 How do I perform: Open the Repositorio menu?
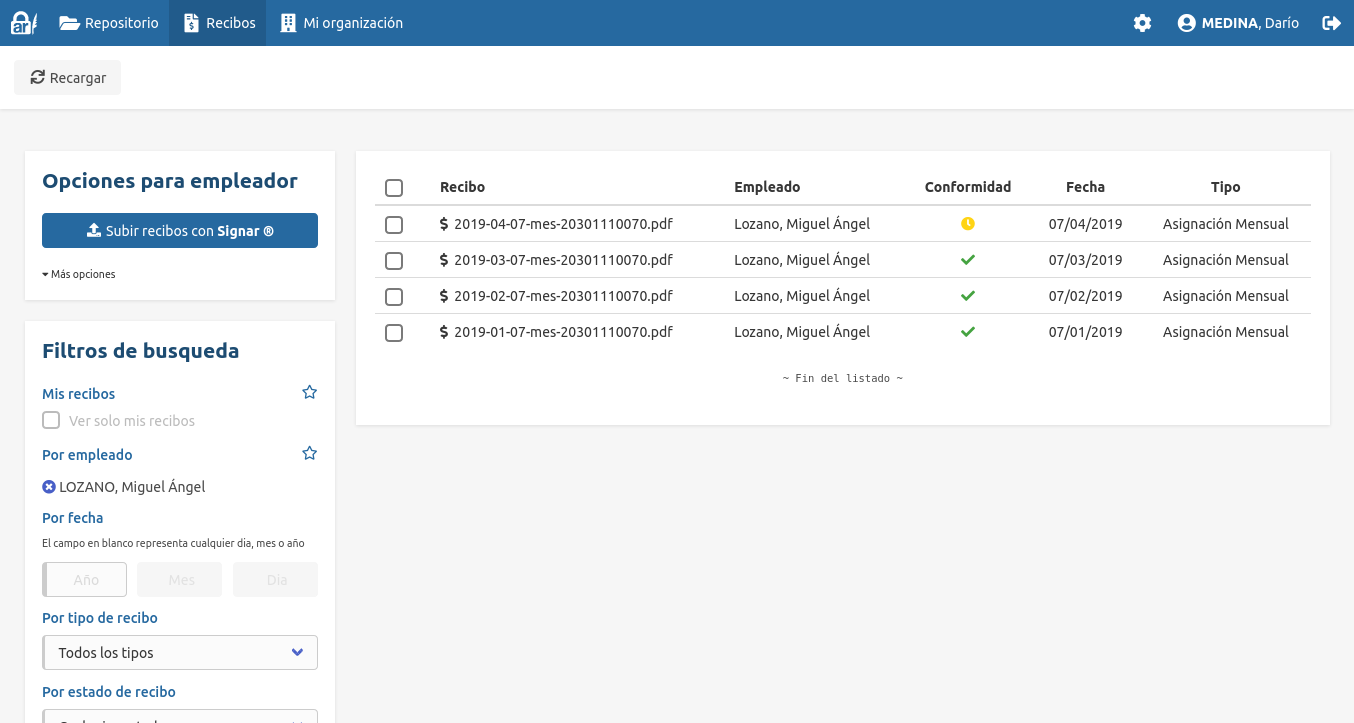[109, 23]
